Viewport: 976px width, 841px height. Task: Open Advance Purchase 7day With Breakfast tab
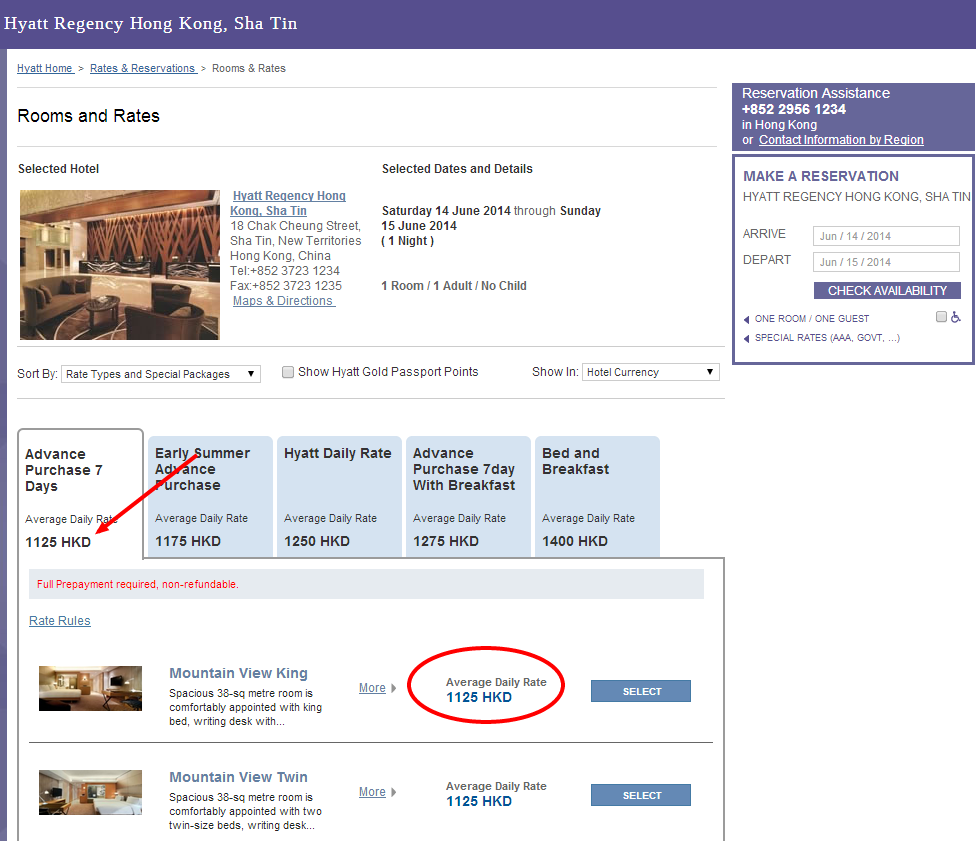[x=468, y=496]
